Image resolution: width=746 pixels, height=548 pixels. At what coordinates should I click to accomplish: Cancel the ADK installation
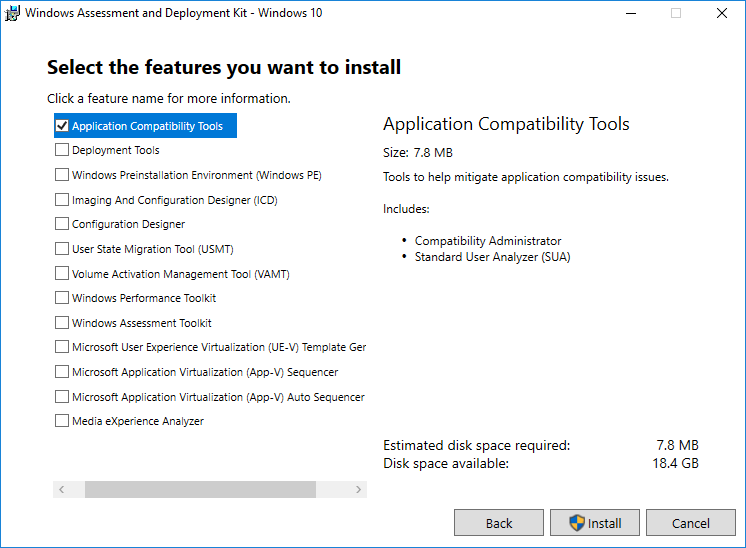click(x=691, y=523)
